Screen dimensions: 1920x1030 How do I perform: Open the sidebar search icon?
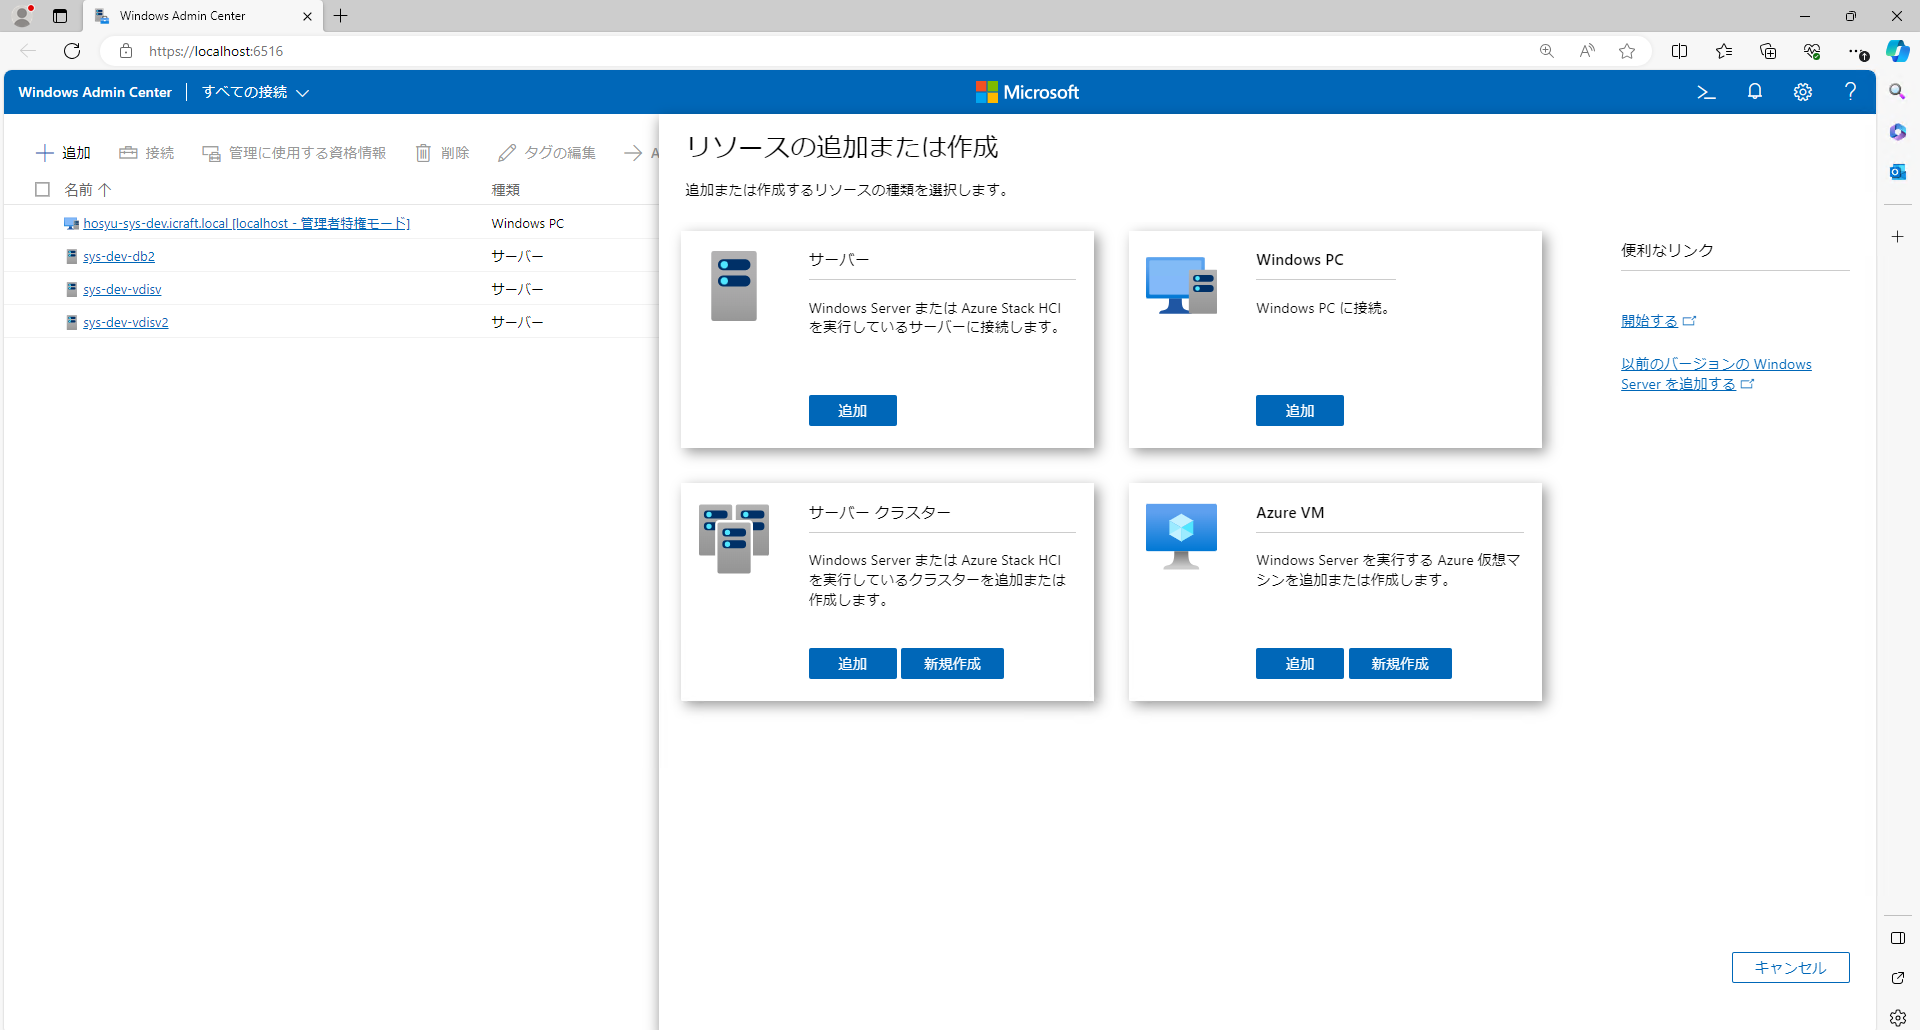point(1897,92)
